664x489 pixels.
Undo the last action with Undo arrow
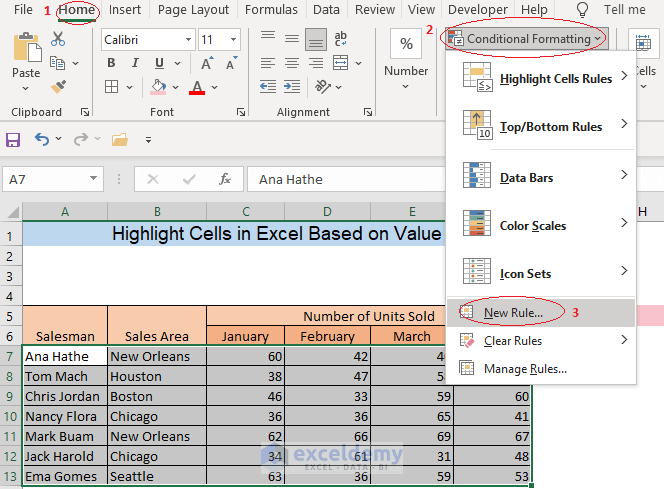[42, 140]
